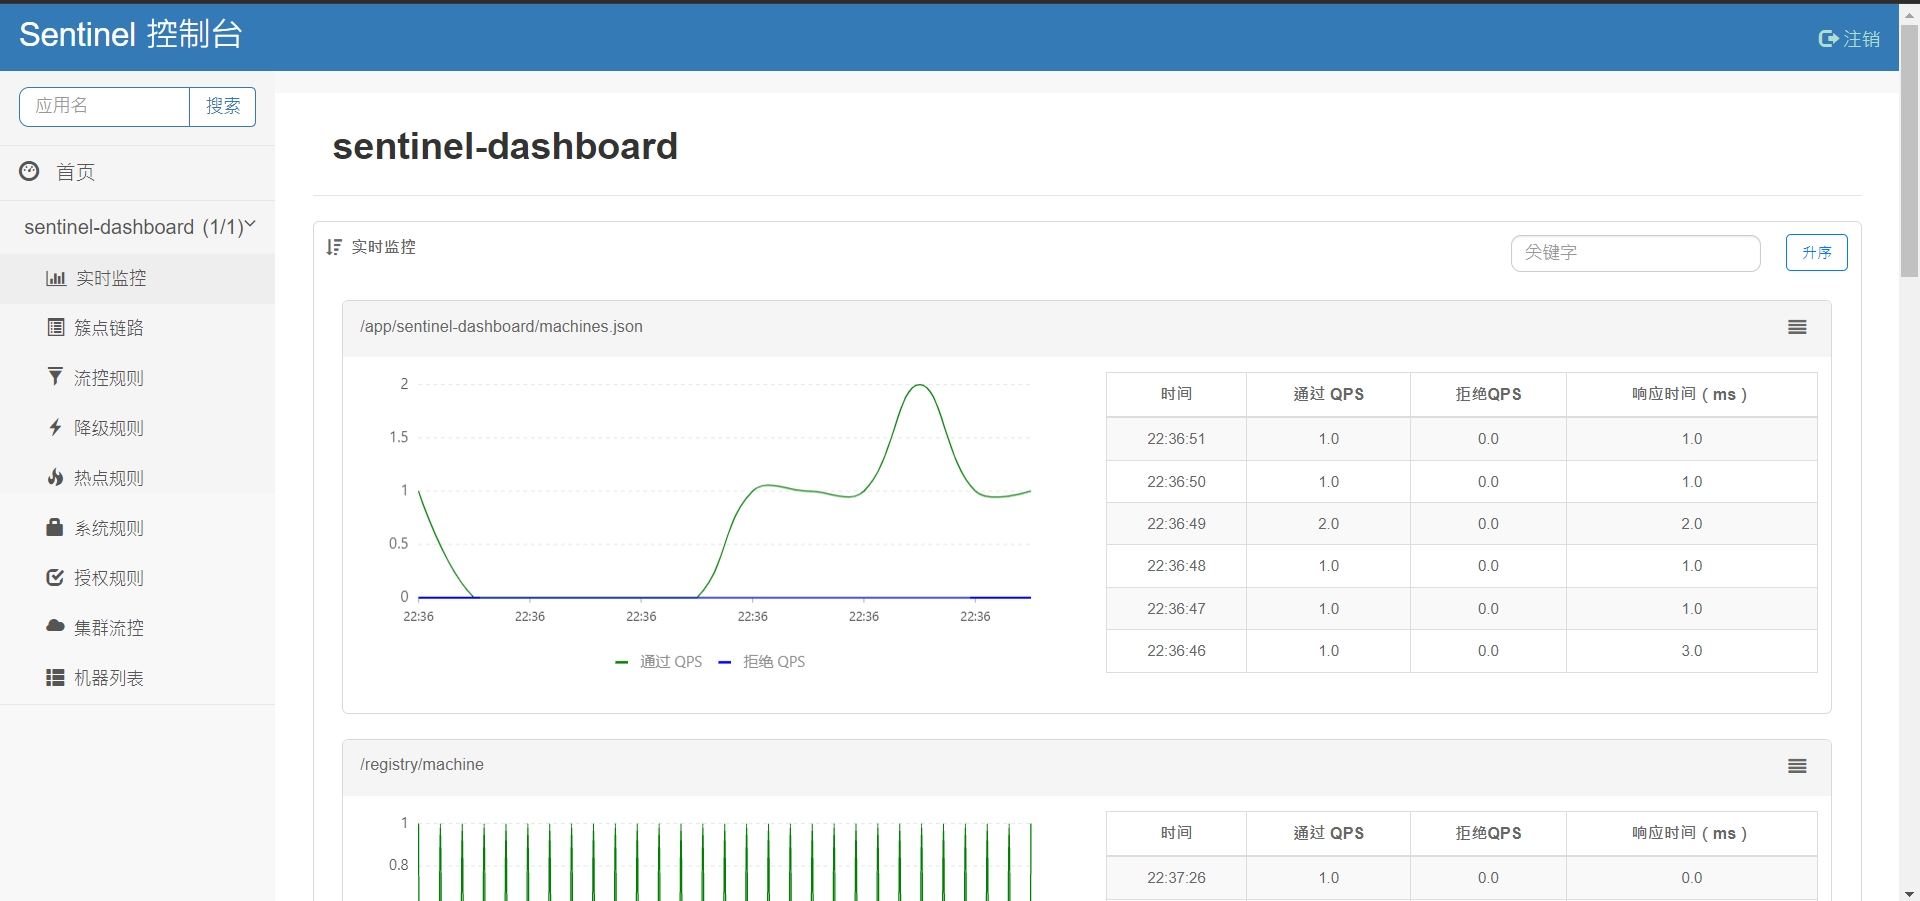This screenshot has height=901, width=1920.
Task: Click the dashboard home icon beside 首页
Action: 30,172
